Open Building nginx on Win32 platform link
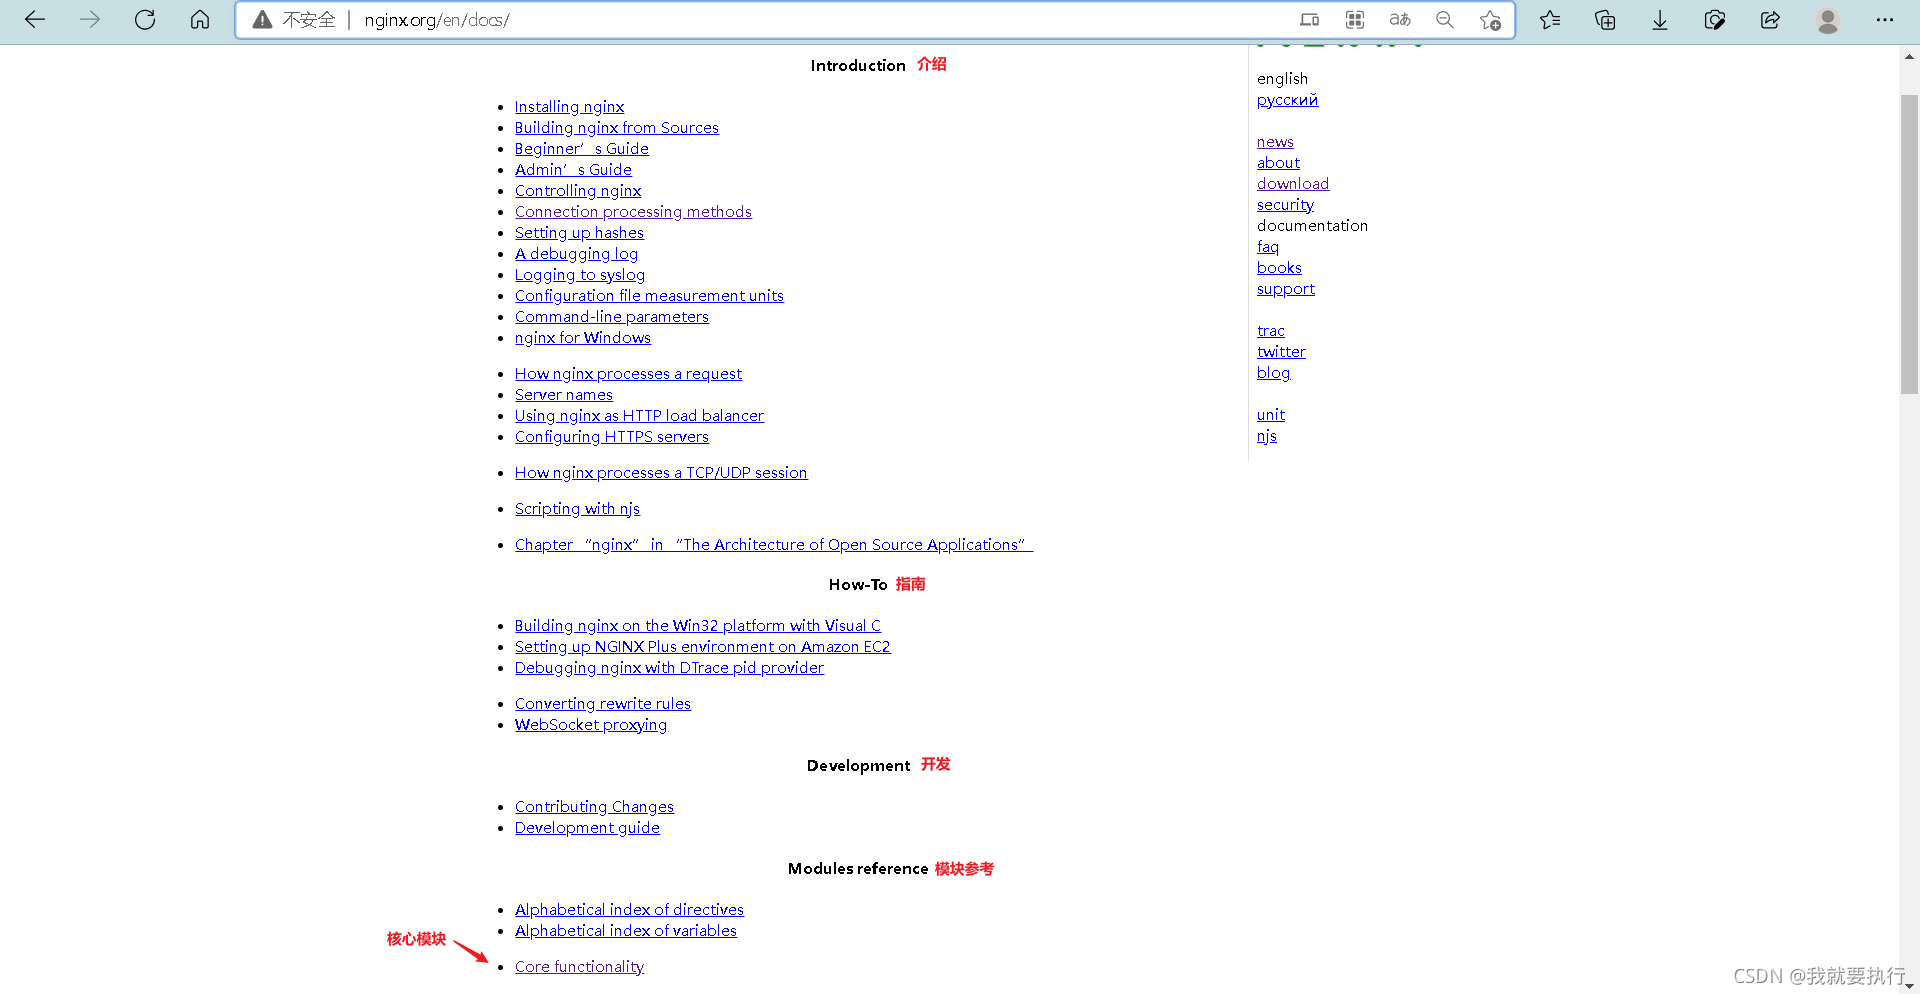 click(698, 626)
